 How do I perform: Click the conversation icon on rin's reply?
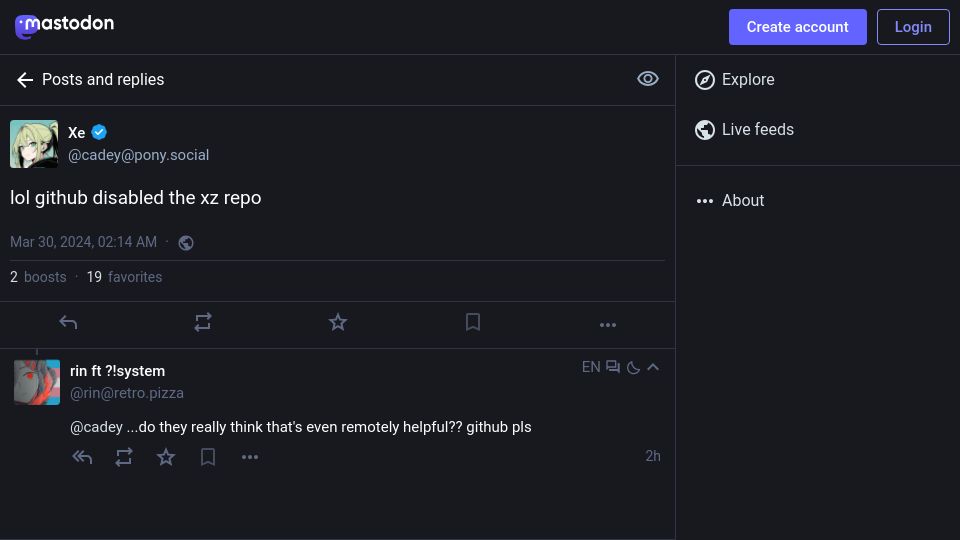click(613, 367)
